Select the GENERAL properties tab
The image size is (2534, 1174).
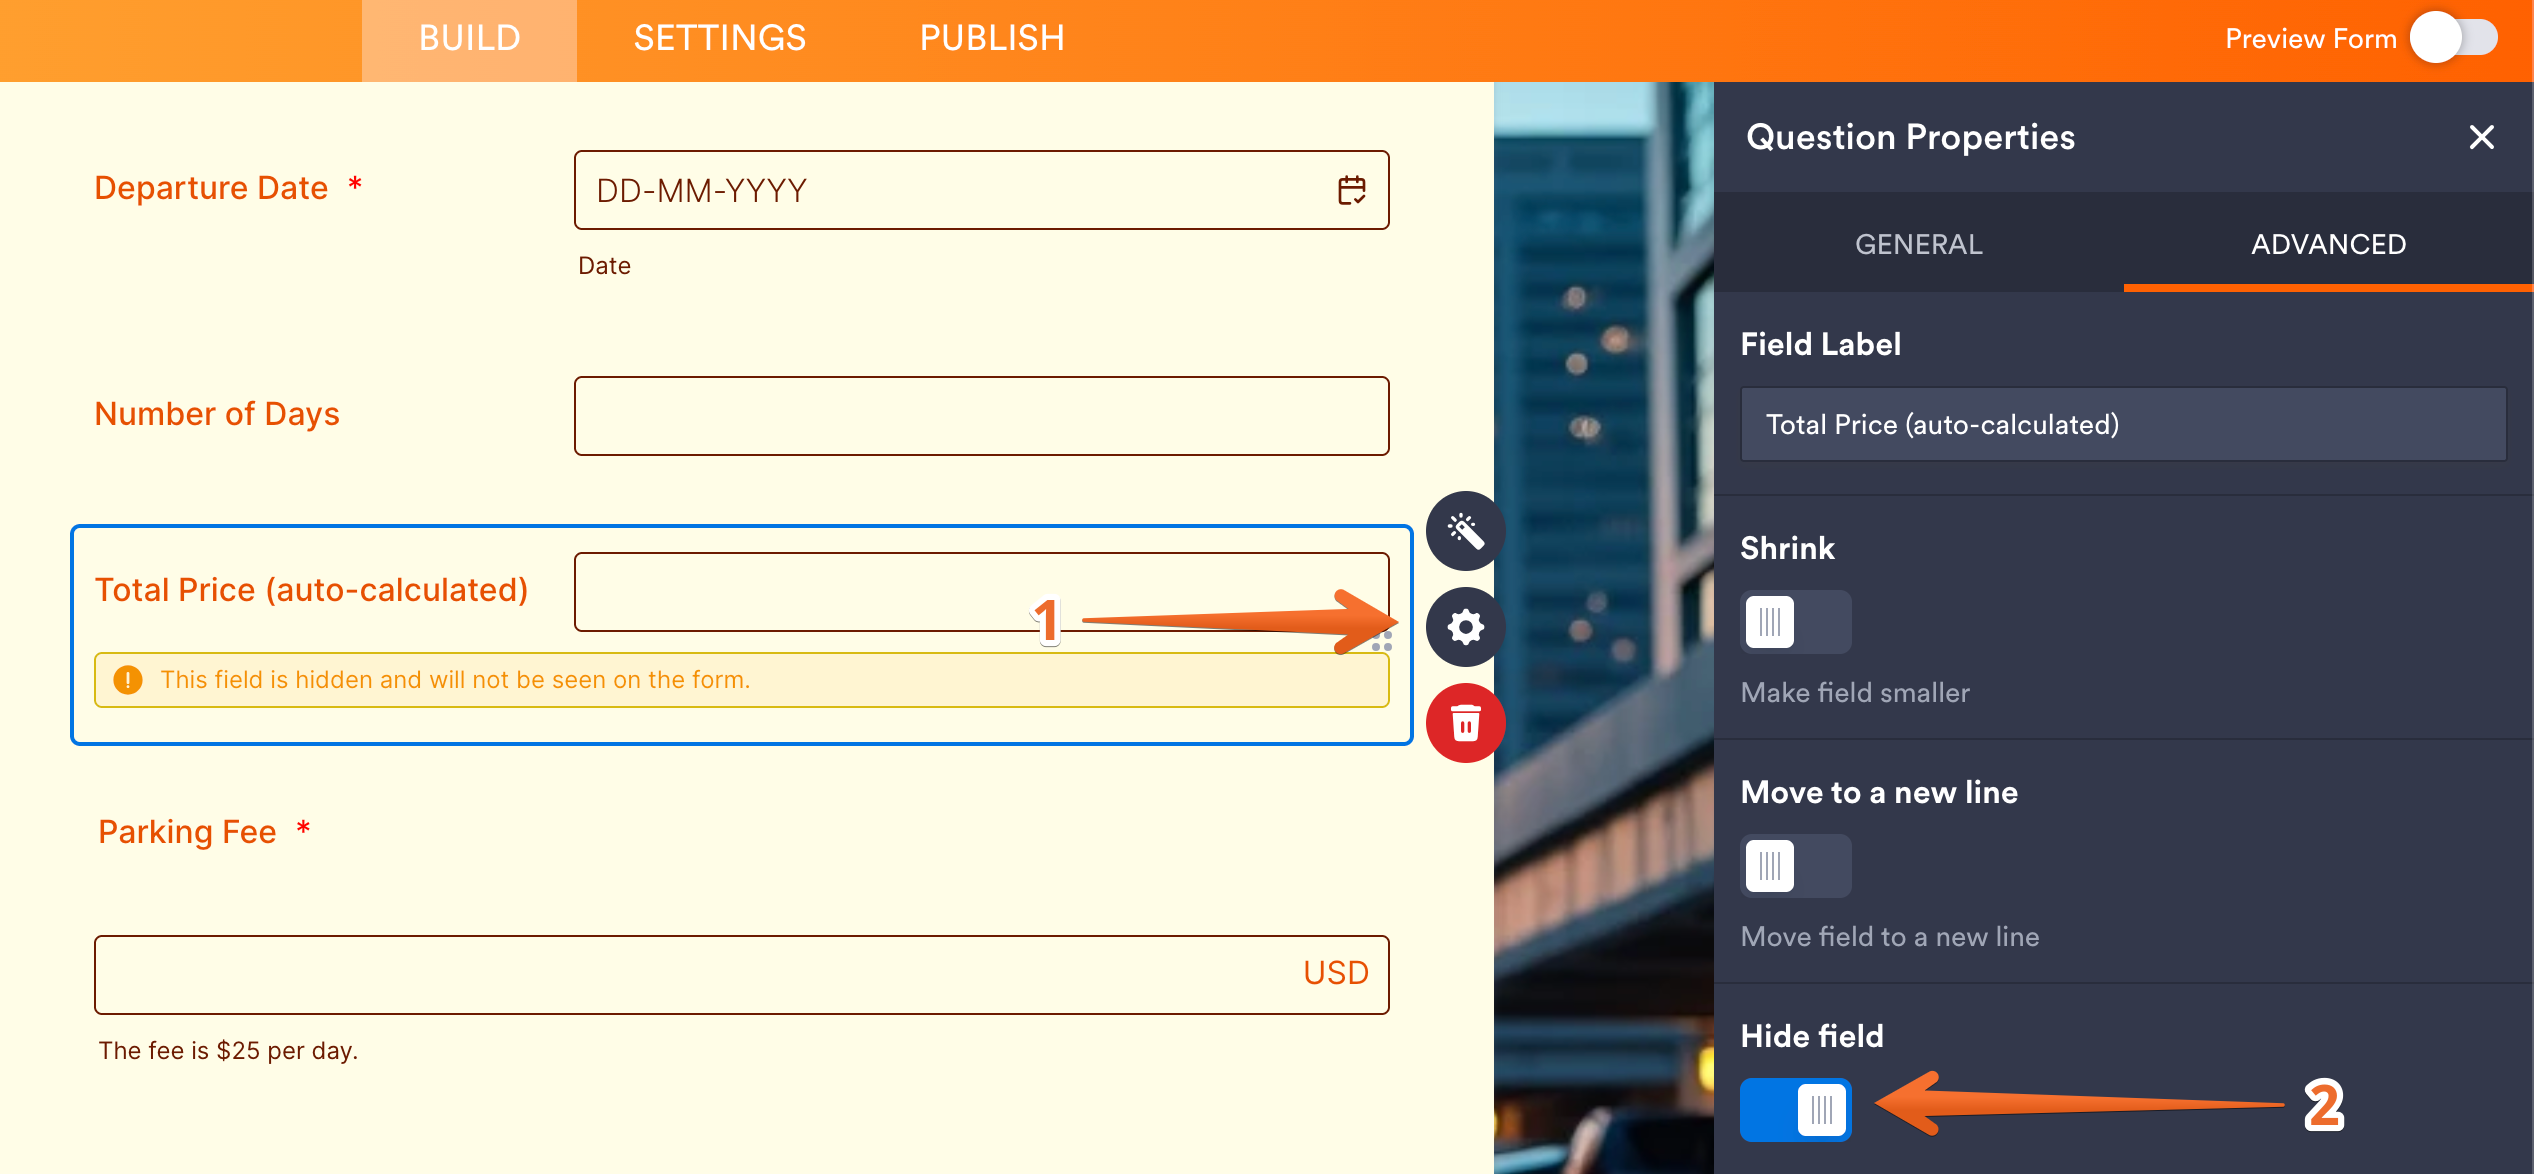click(1918, 244)
